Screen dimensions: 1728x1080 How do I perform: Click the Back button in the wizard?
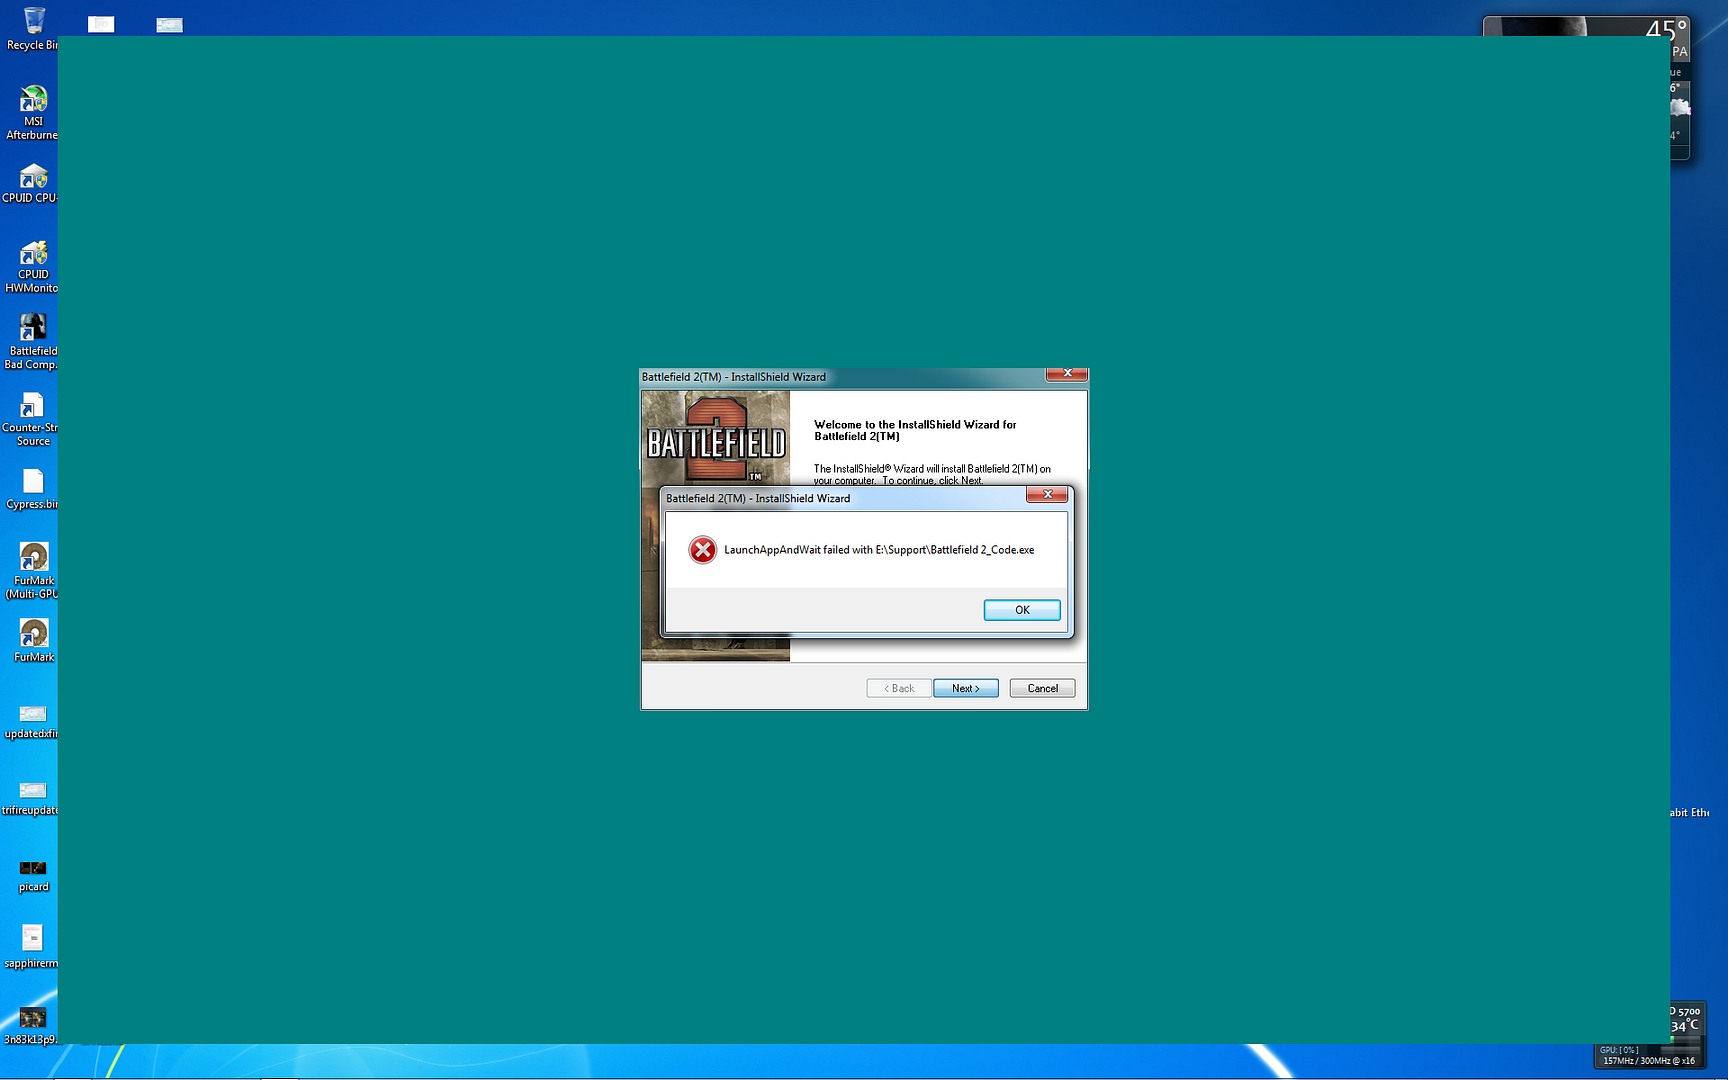(x=897, y=688)
